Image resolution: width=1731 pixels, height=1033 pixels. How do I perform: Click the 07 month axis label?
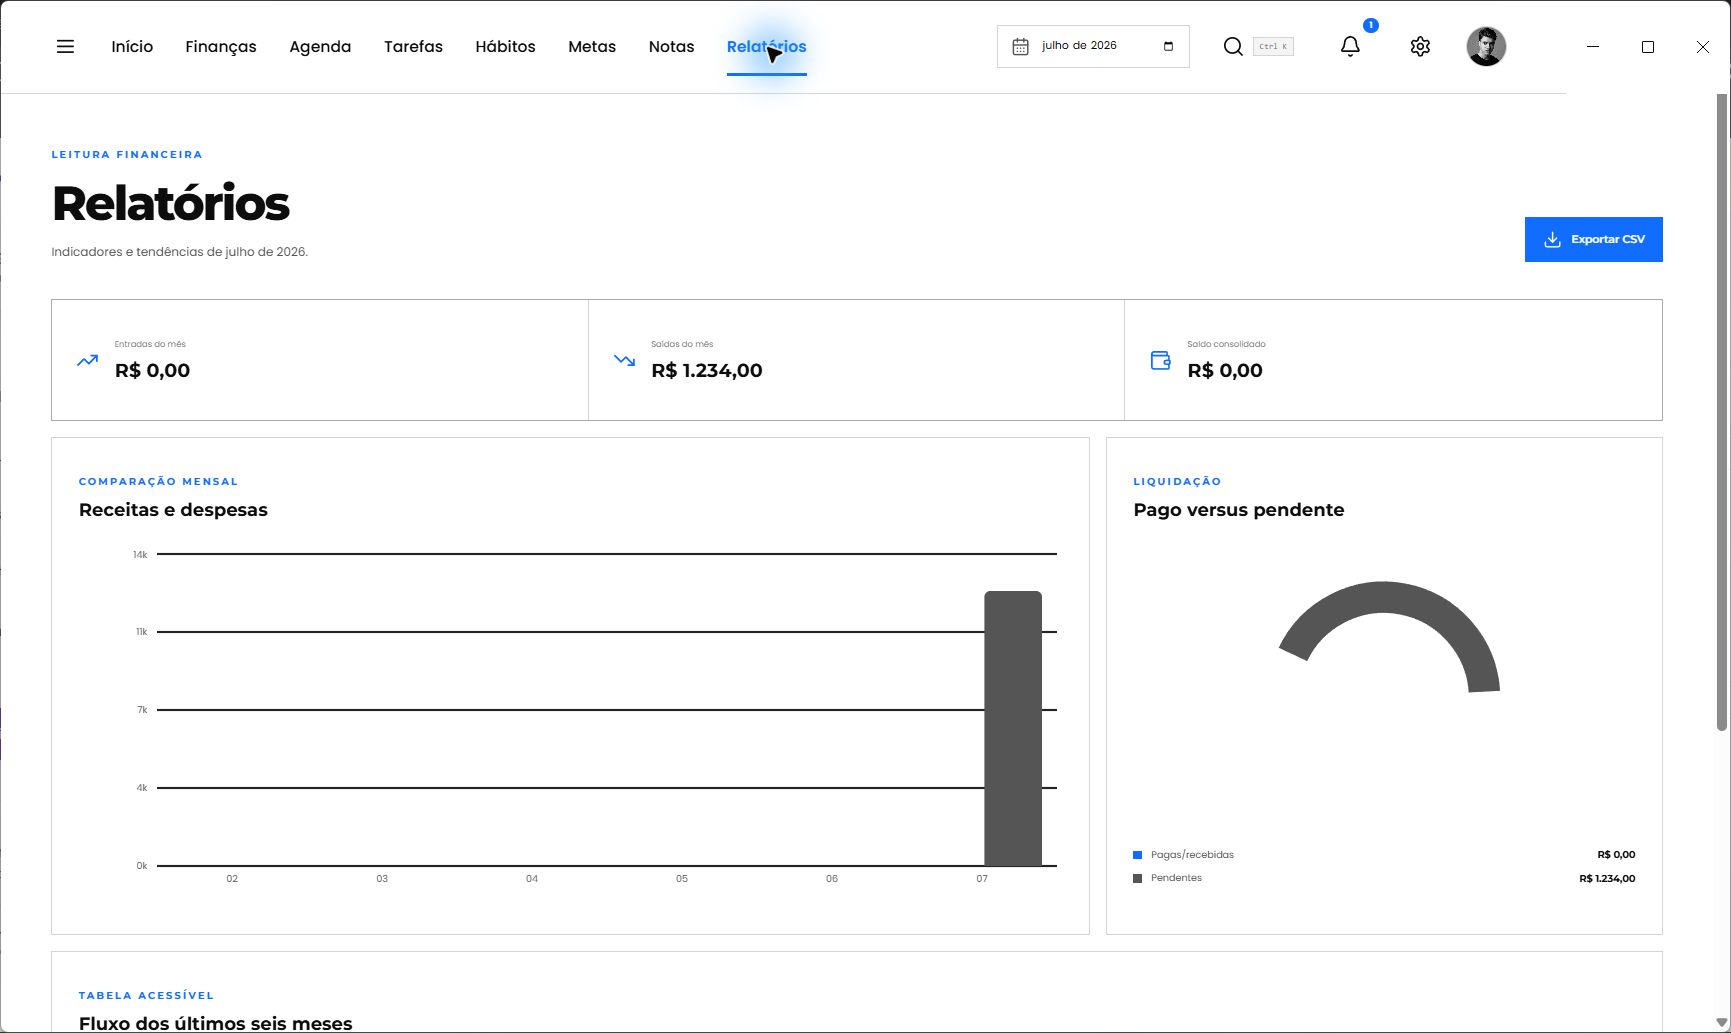tap(982, 879)
